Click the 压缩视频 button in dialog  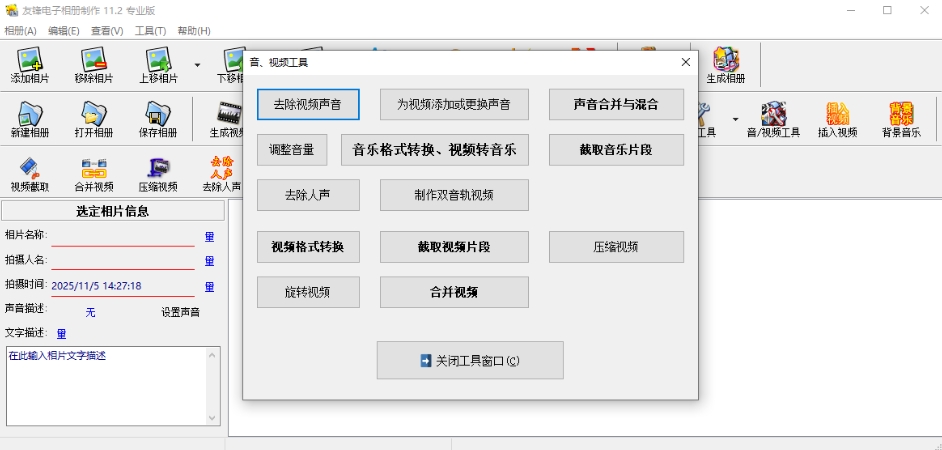(x=616, y=247)
